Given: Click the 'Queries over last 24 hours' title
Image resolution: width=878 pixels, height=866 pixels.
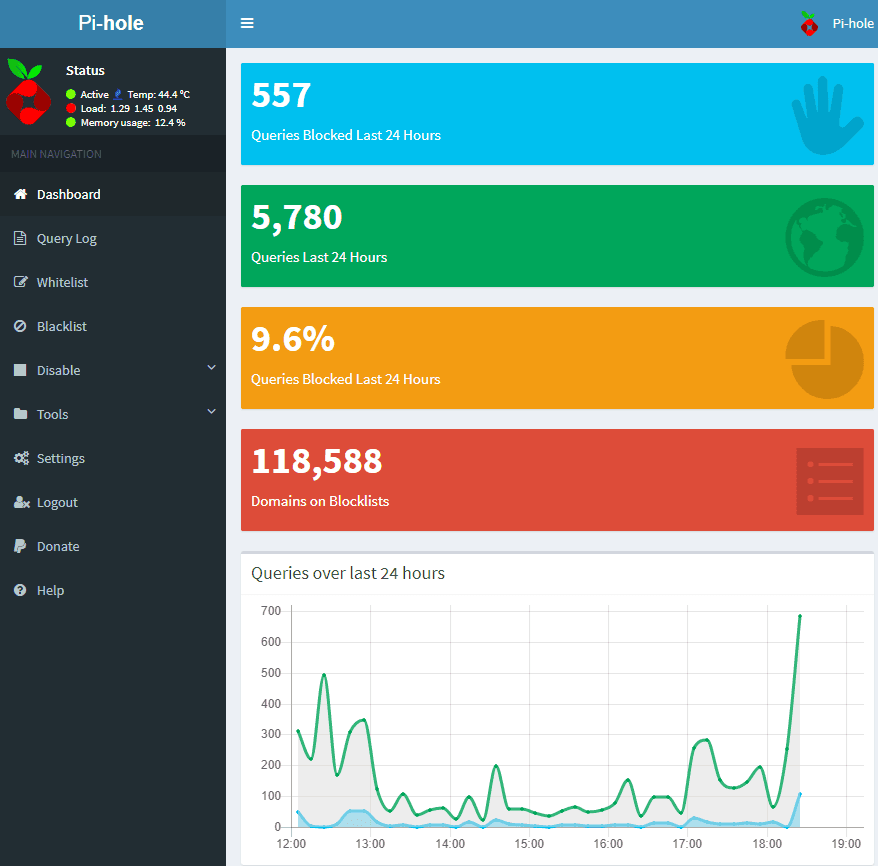Looking at the screenshot, I should click(348, 573).
